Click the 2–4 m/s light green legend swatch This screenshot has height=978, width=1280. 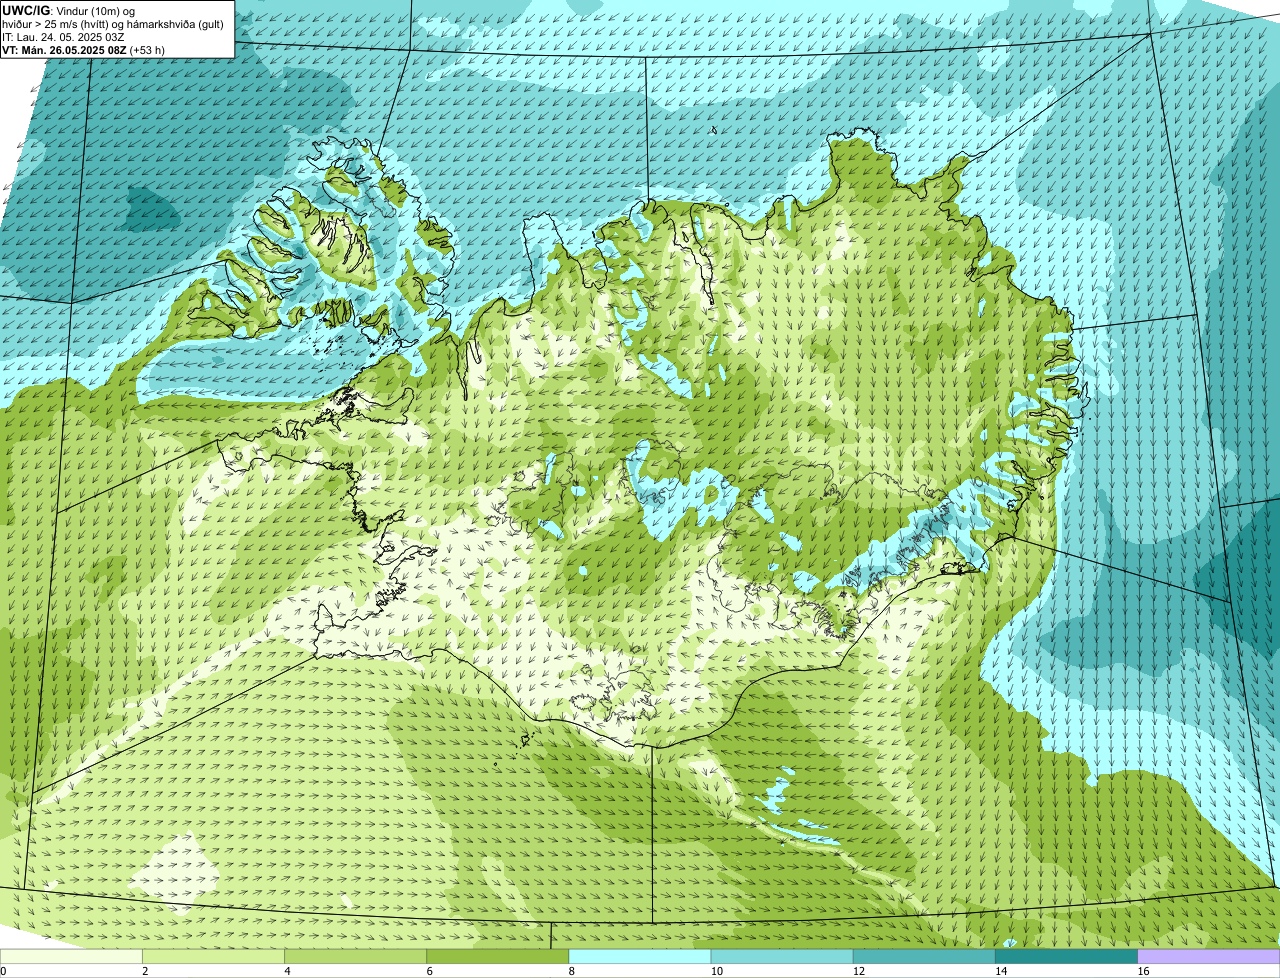point(214,956)
